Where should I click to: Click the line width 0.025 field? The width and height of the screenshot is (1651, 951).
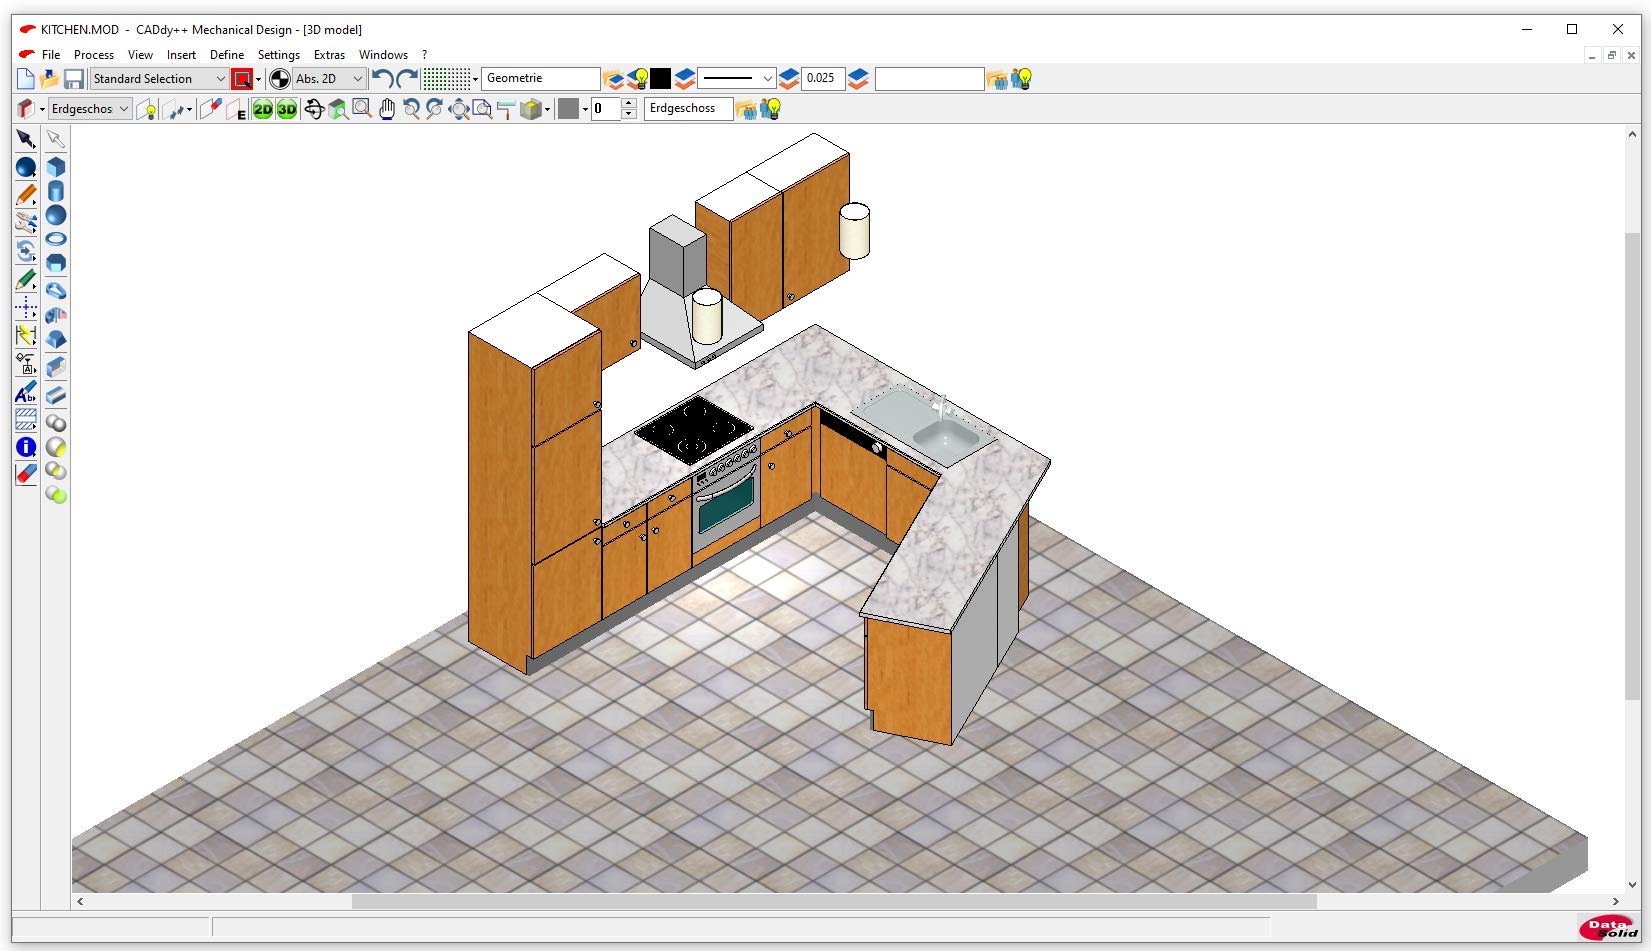[x=821, y=79]
